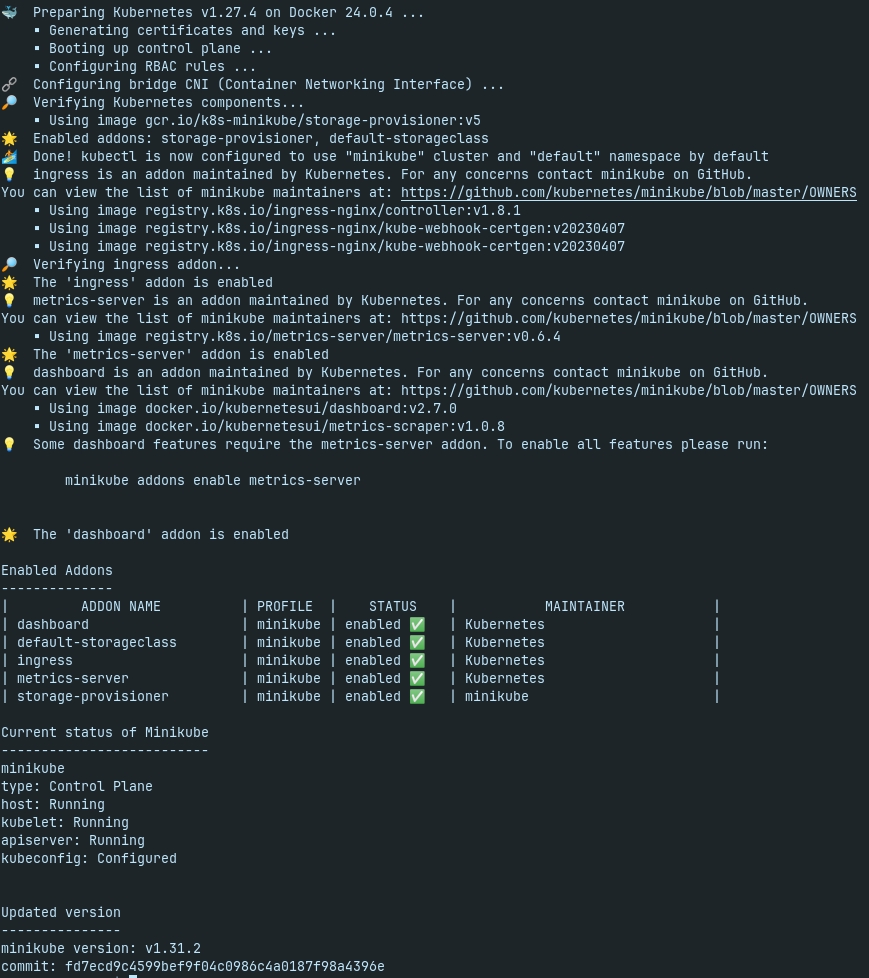The image size is (869, 978).
Task: Click the 'dashboard' addon name cell
Action: coord(53,624)
